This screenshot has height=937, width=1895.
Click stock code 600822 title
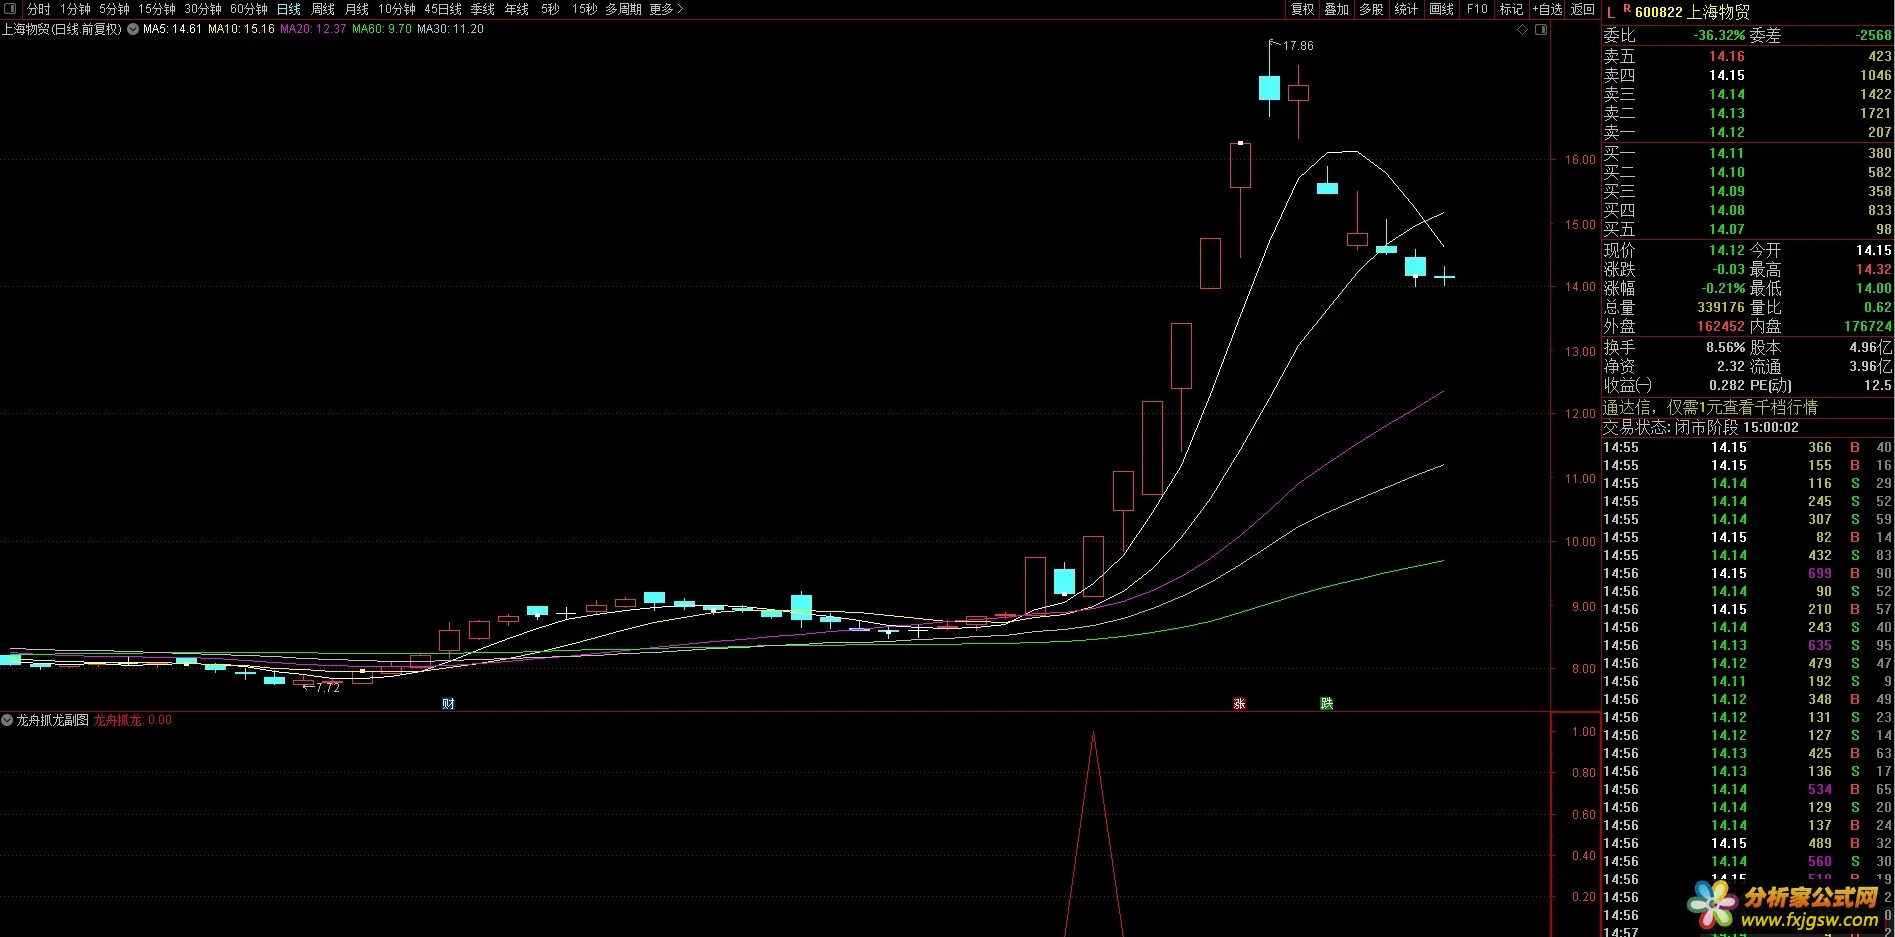[1692, 12]
